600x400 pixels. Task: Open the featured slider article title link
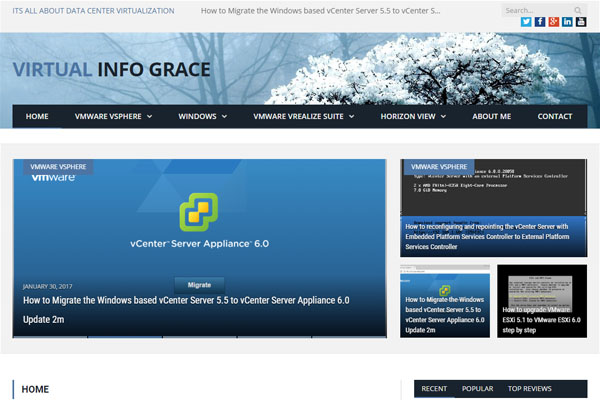tap(186, 310)
